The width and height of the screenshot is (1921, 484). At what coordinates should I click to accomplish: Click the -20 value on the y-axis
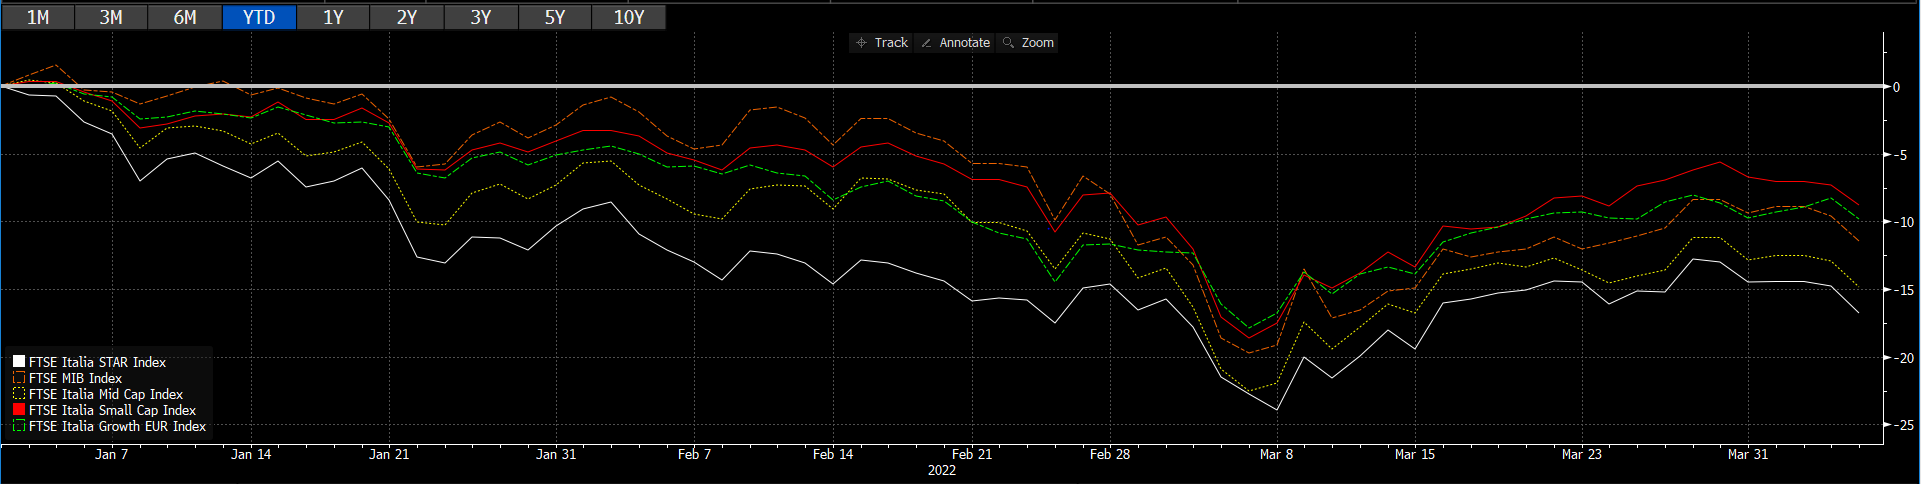click(x=1902, y=358)
